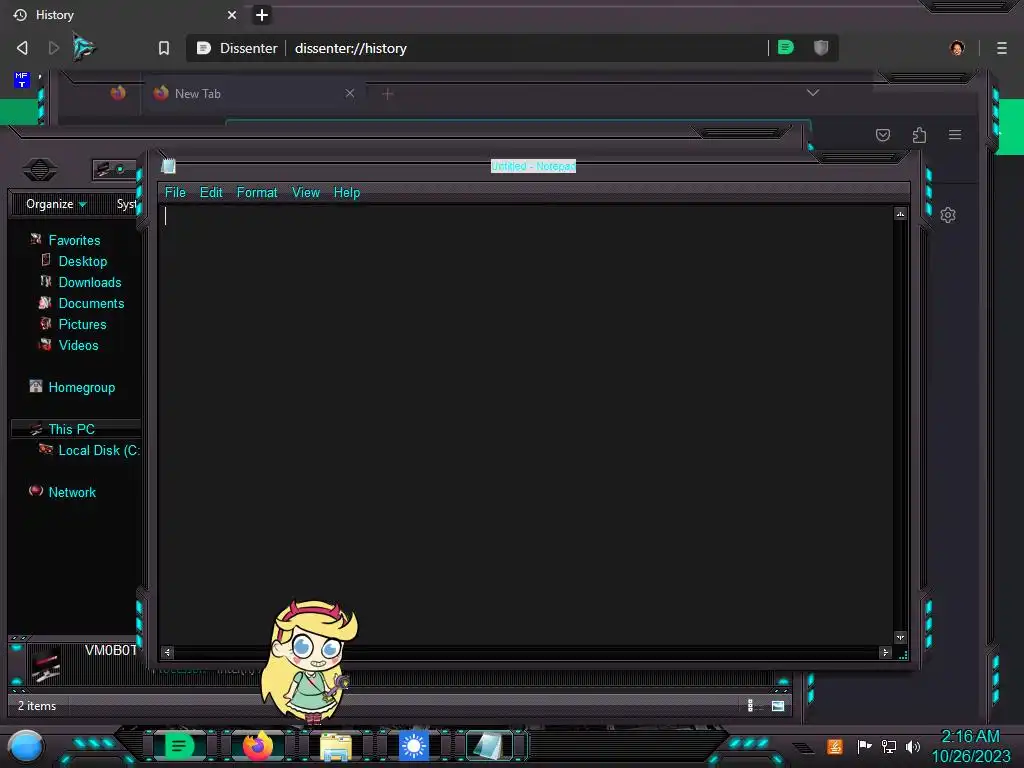Viewport: 1024px width, 768px height.
Task: Open the Firefox application menu
Action: pyautogui.click(x=955, y=135)
